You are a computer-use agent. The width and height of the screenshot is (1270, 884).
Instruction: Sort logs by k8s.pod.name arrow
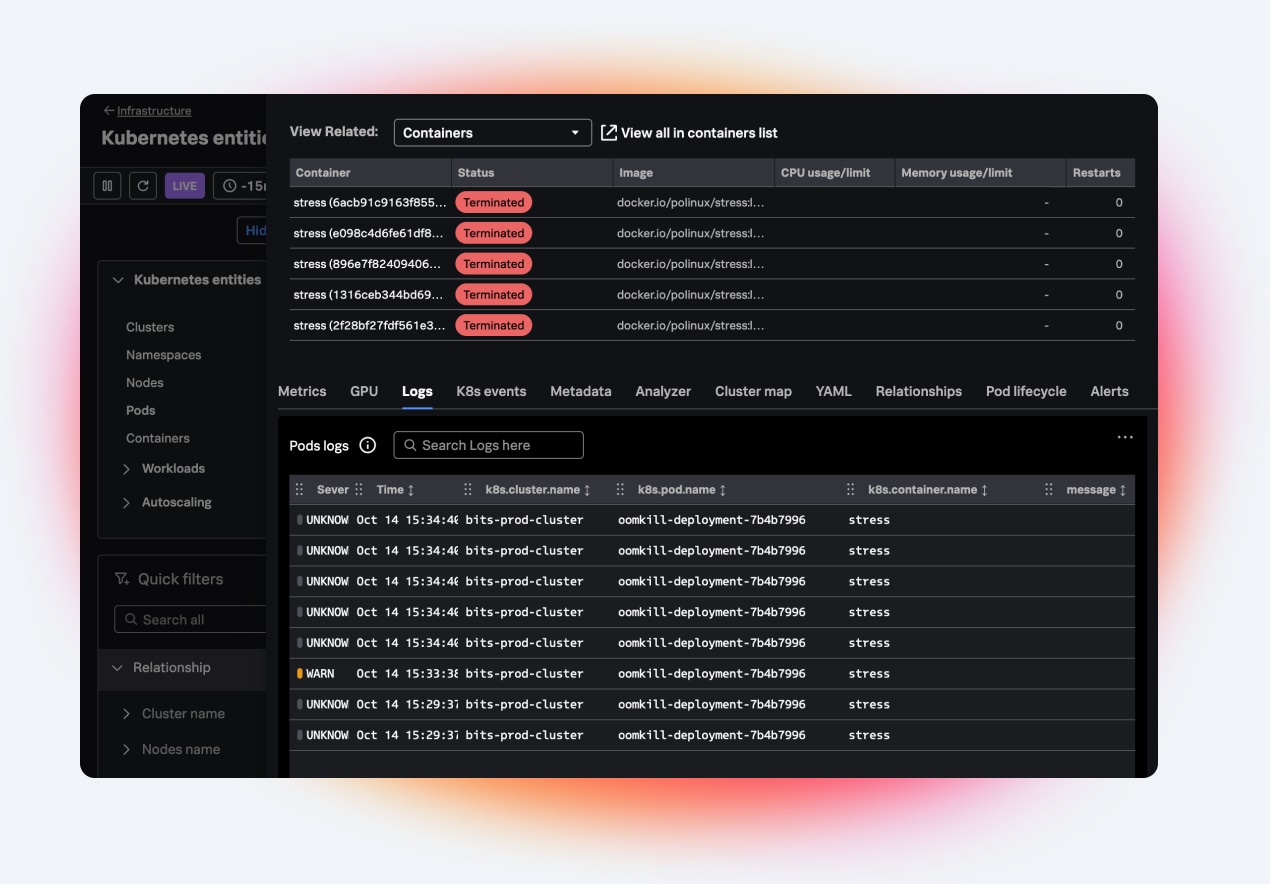(x=723, y=490)
